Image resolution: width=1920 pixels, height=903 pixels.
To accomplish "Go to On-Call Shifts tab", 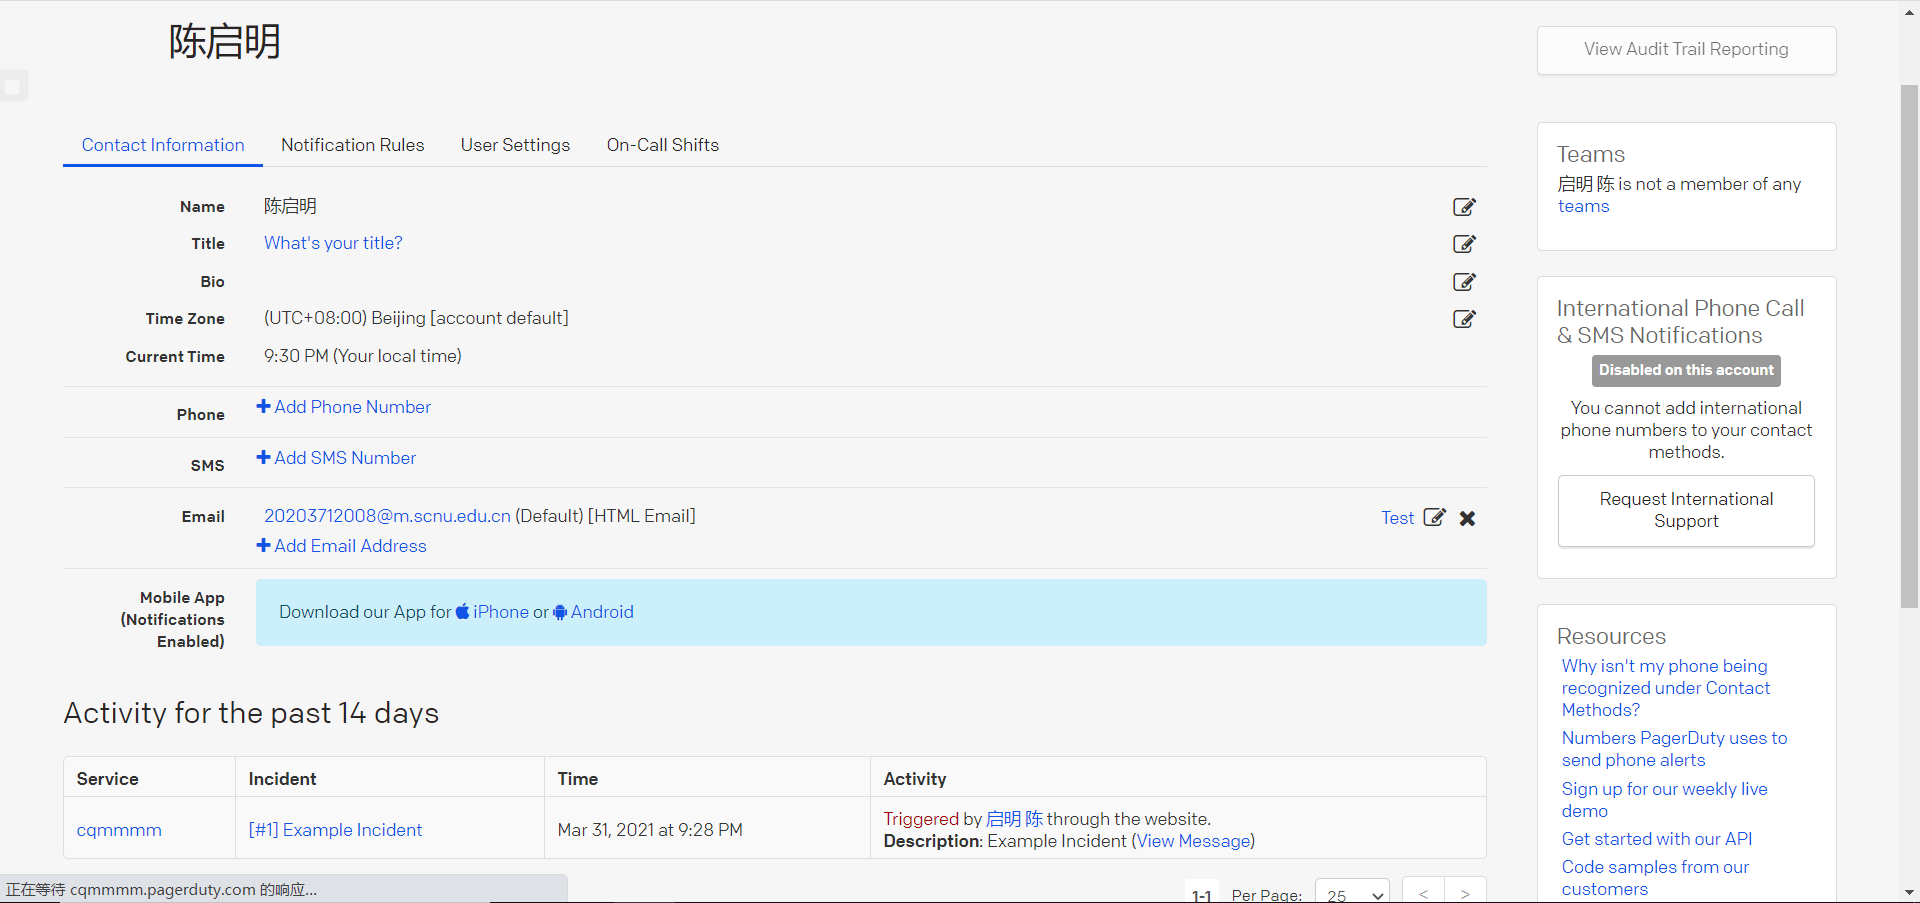I will click(x=663, y=145).
